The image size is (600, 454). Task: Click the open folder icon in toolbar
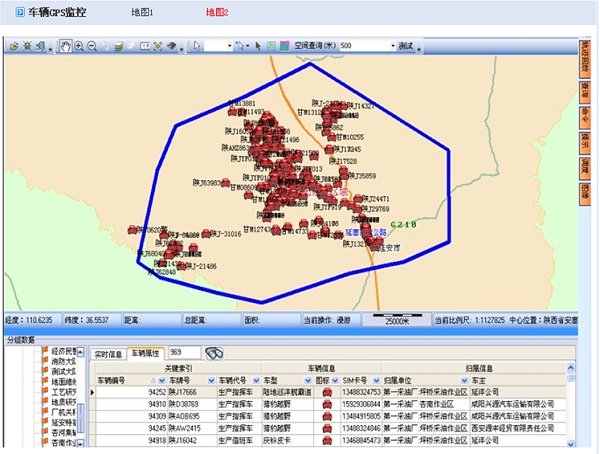12,46
